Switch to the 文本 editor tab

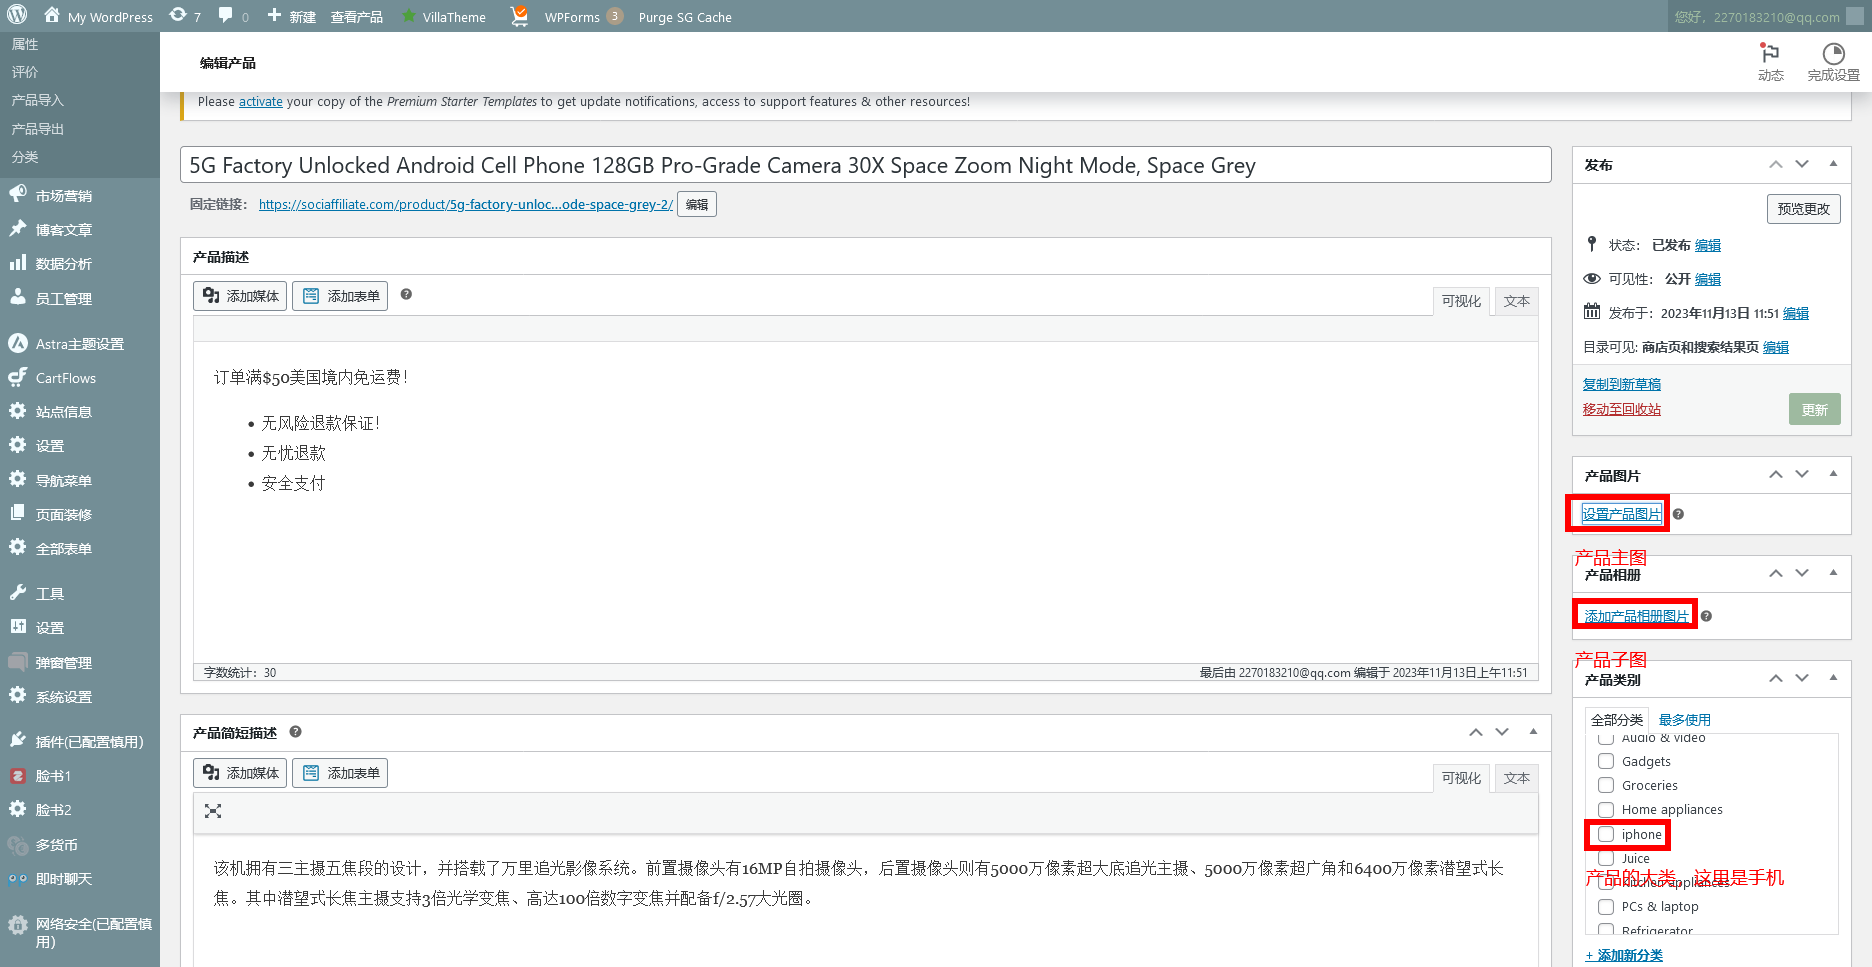tap(1516, 301)
